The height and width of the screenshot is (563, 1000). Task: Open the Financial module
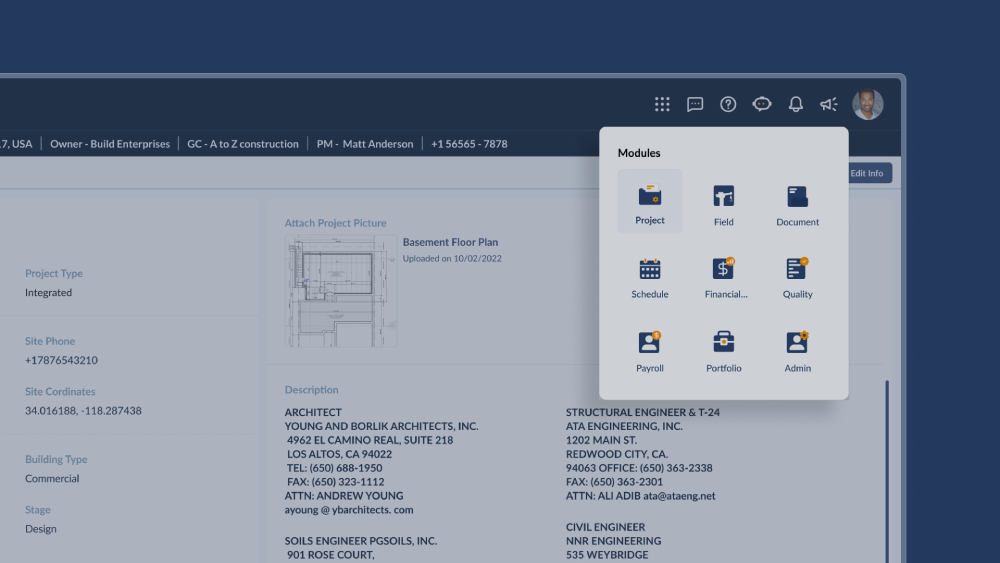726,278
